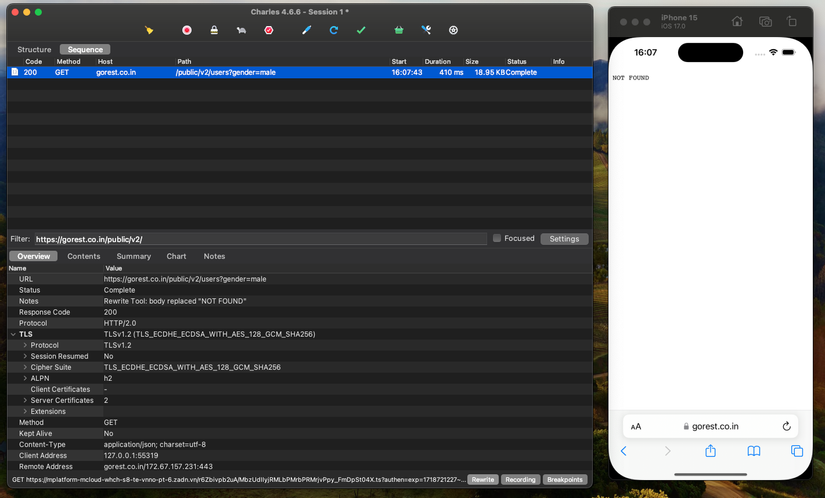The height and width of the screenshot is (498, 825).
Task: Expand the ALPN row
Action: coord(25,378)
